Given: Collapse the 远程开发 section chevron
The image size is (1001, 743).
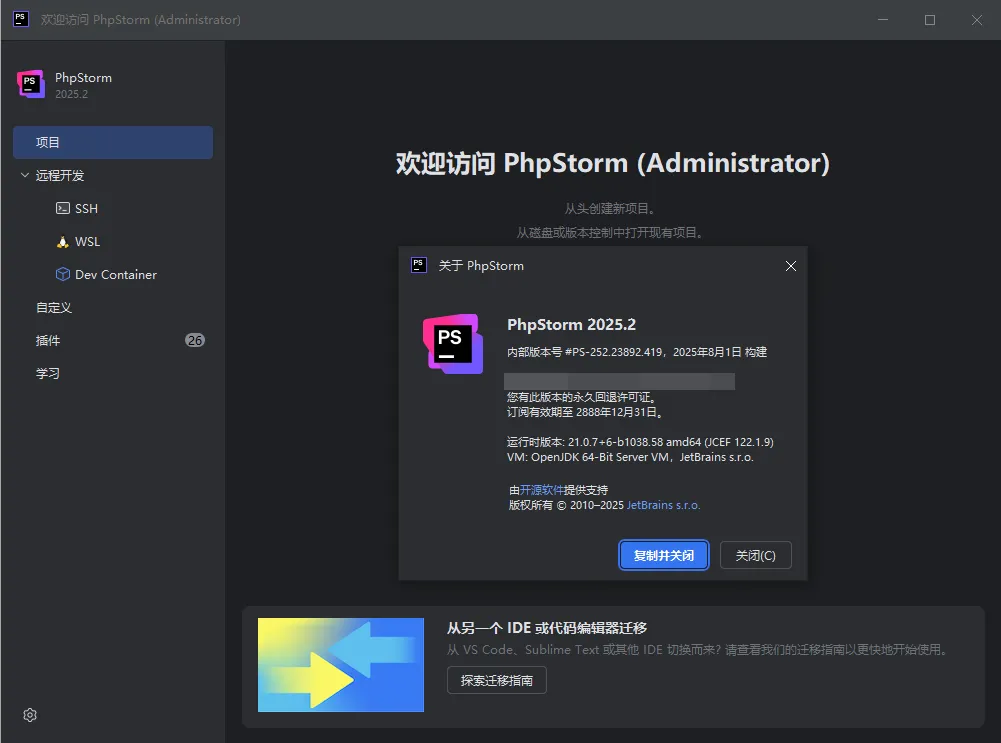Looking at the screenshot, I should (25, 176).
